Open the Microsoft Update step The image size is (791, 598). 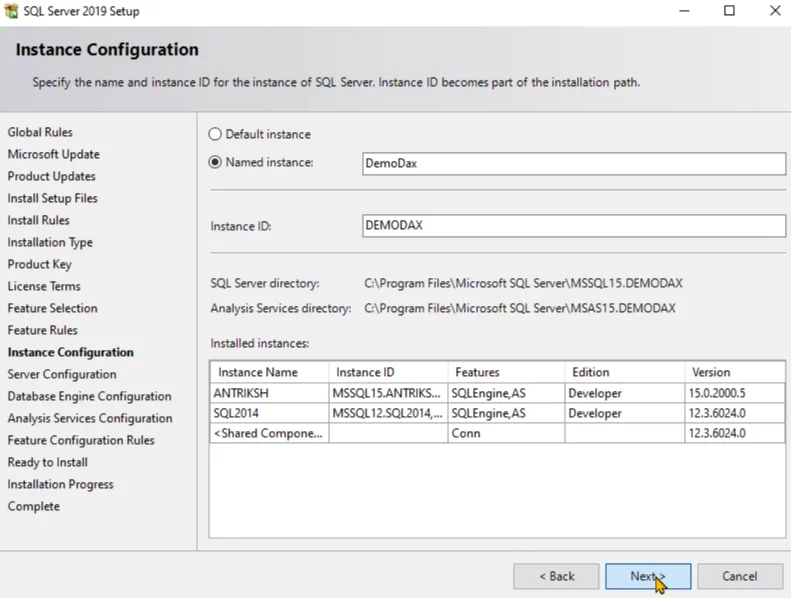tap(53, 154)
